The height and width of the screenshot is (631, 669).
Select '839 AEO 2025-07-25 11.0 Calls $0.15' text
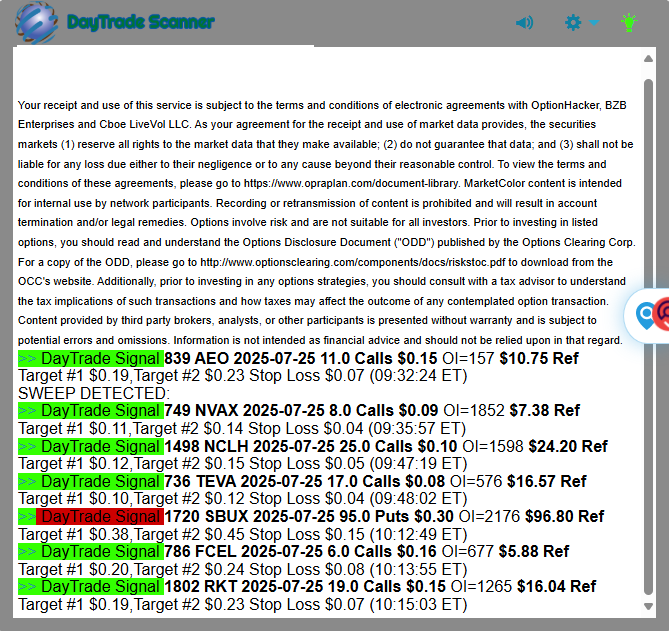[x=301, y=358]
